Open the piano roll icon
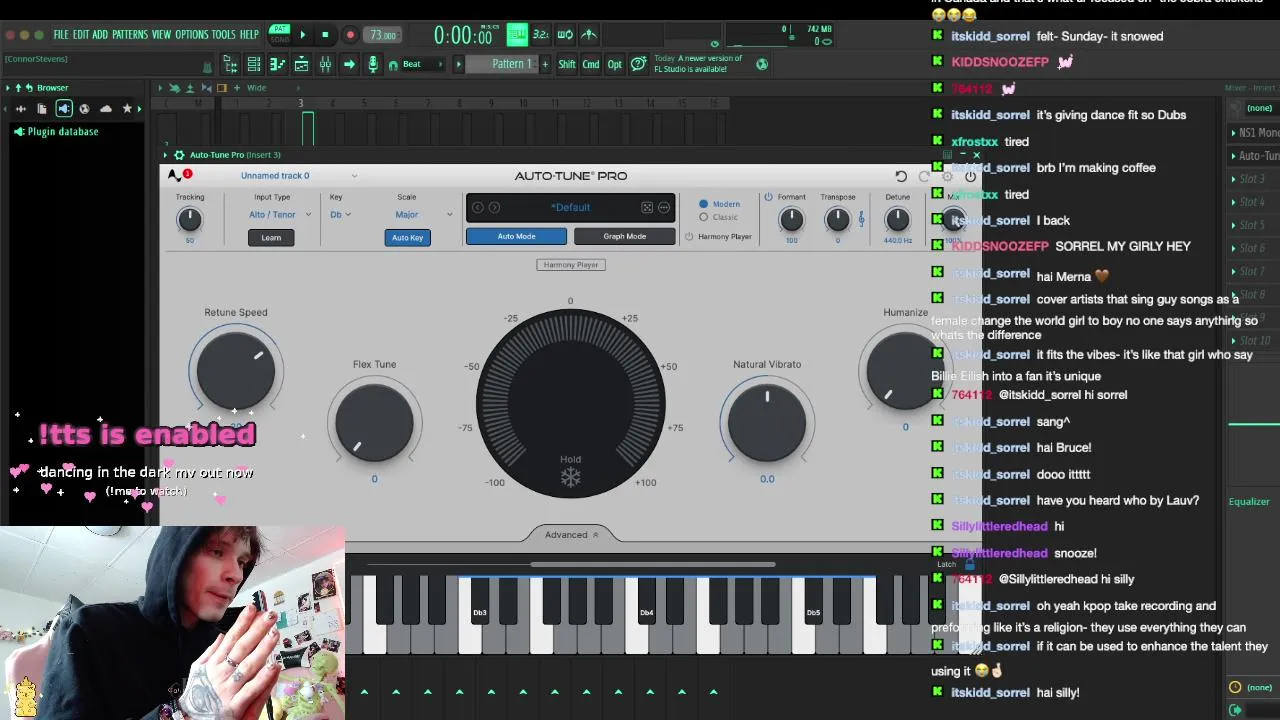Screen dimensions: 1280x720 [x=278, y=64]
